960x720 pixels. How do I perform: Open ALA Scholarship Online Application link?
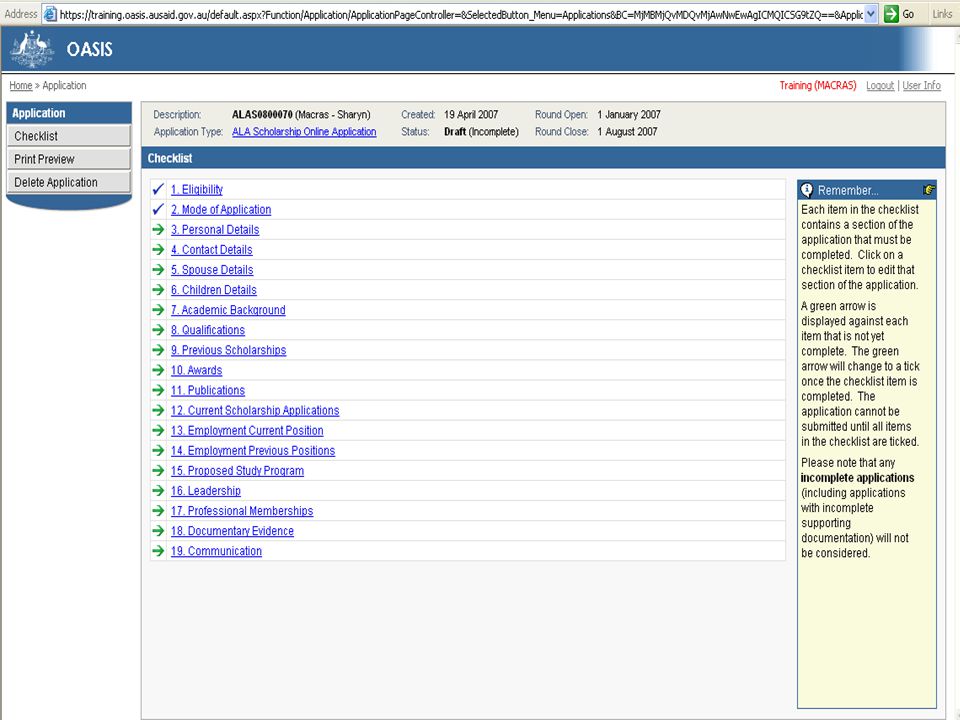tap(304, 132)
